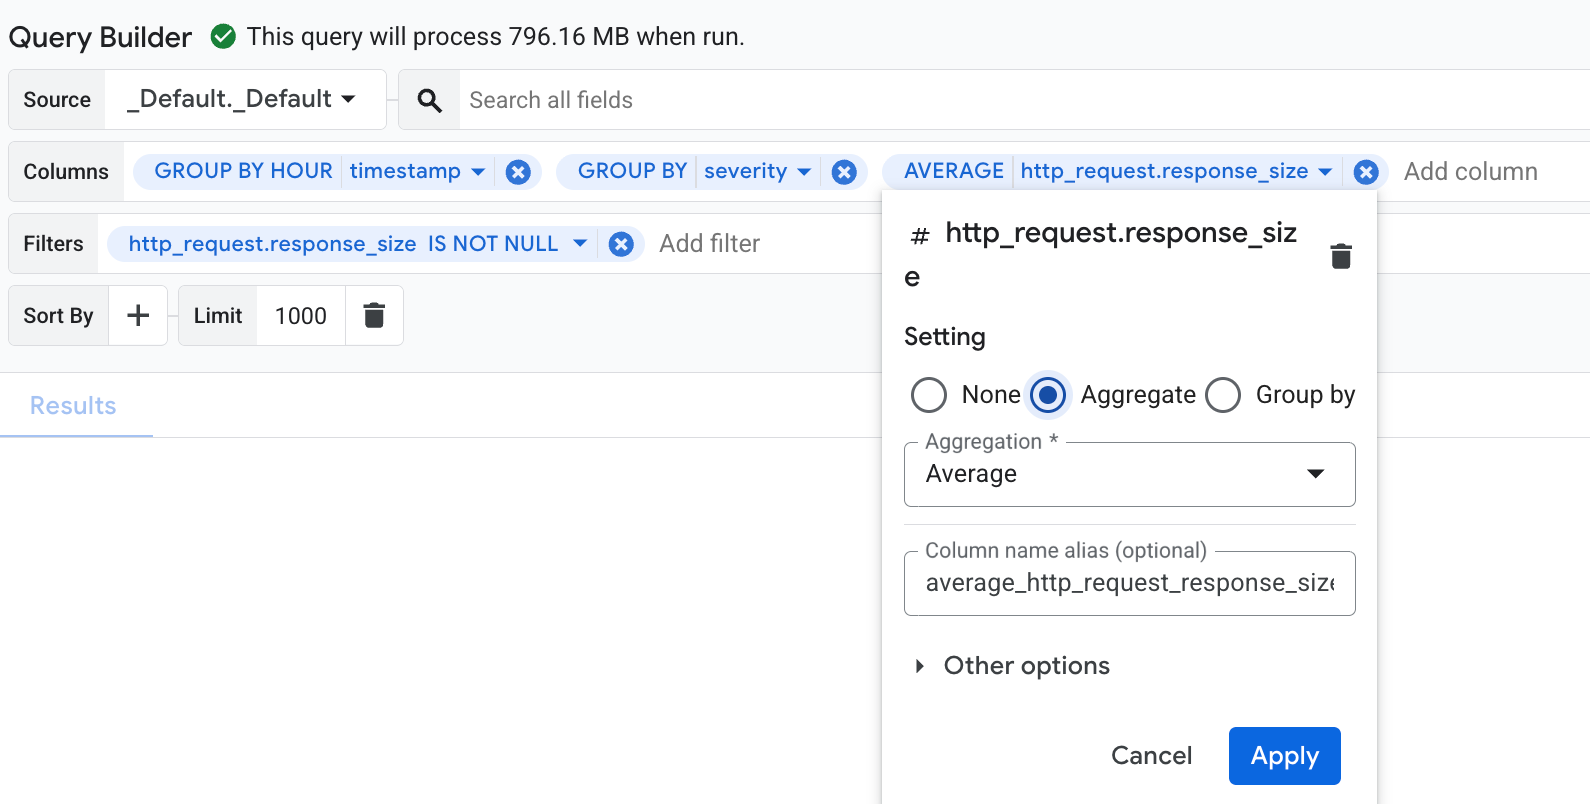
Task: Add a Sort By field with plus
Action: coord(138,316)
